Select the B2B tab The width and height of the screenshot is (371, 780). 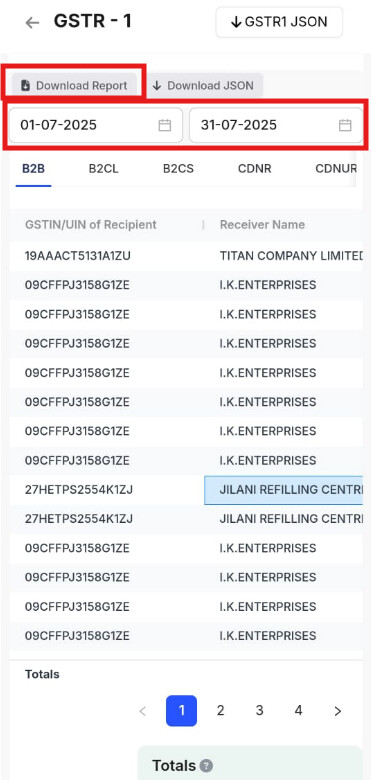(x=33, y=169)
